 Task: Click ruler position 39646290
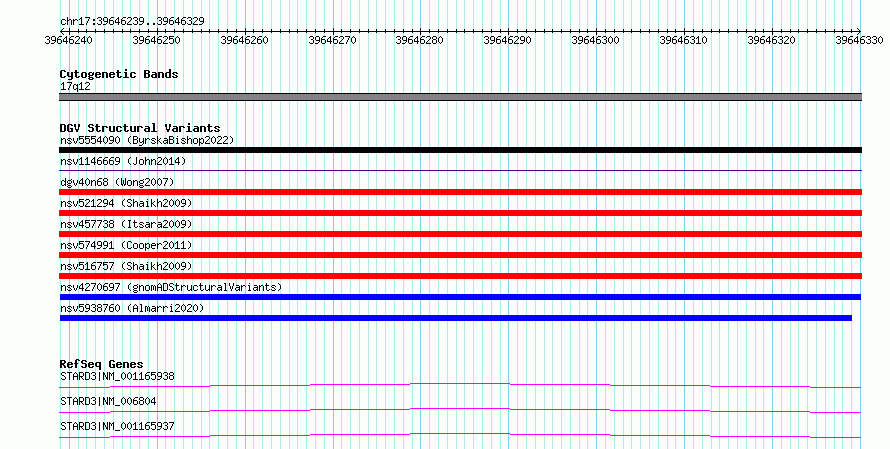[x=507, y=40]
